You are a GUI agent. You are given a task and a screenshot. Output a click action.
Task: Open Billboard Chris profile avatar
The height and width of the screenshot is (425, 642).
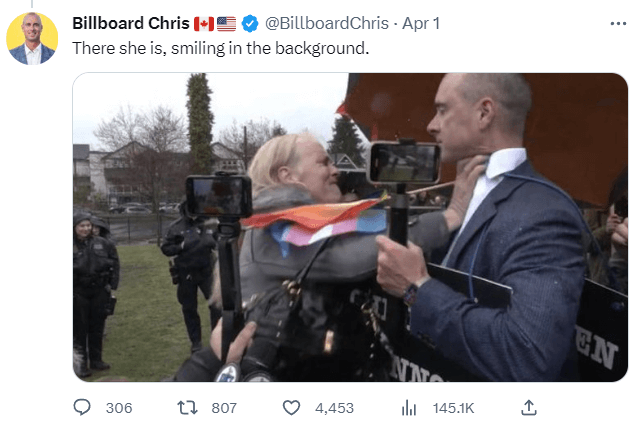click(32, 38)
